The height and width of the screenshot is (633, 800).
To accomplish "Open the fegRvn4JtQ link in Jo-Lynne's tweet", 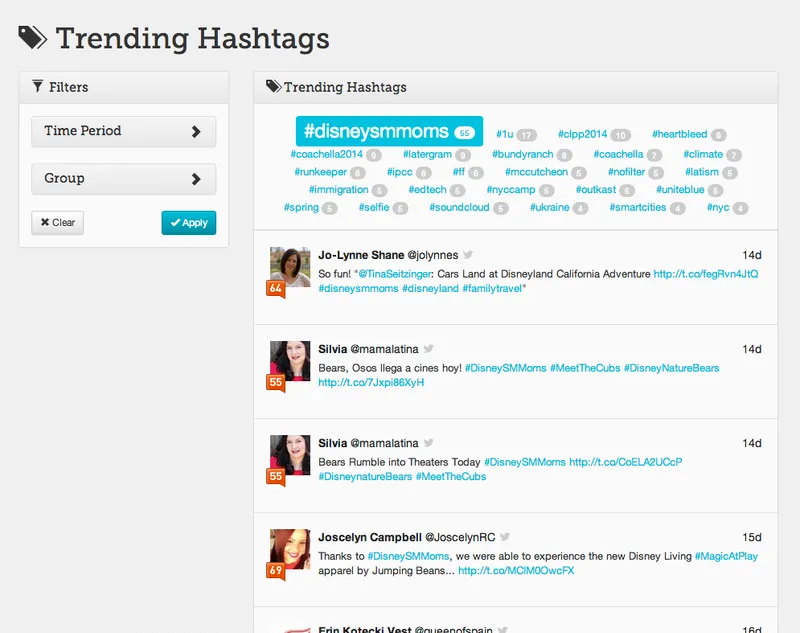I will [x=706, y=274].
